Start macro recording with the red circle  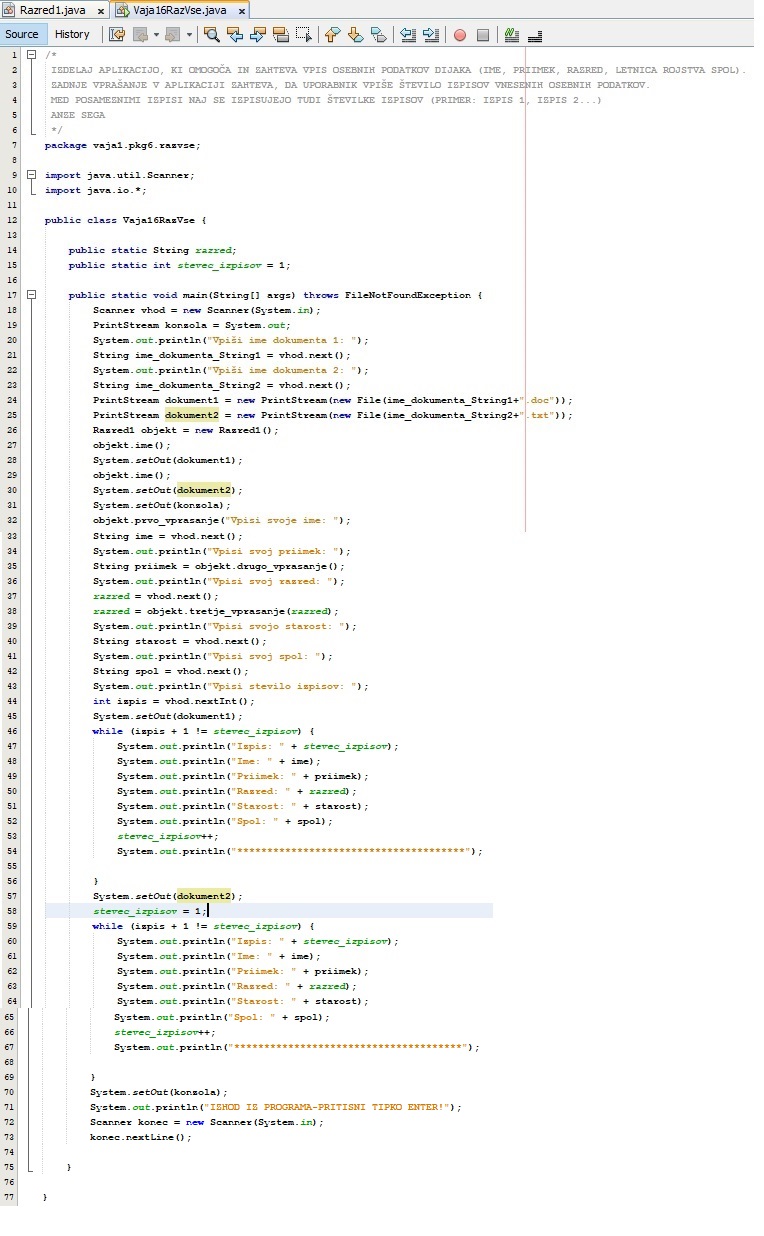point(460,35)
